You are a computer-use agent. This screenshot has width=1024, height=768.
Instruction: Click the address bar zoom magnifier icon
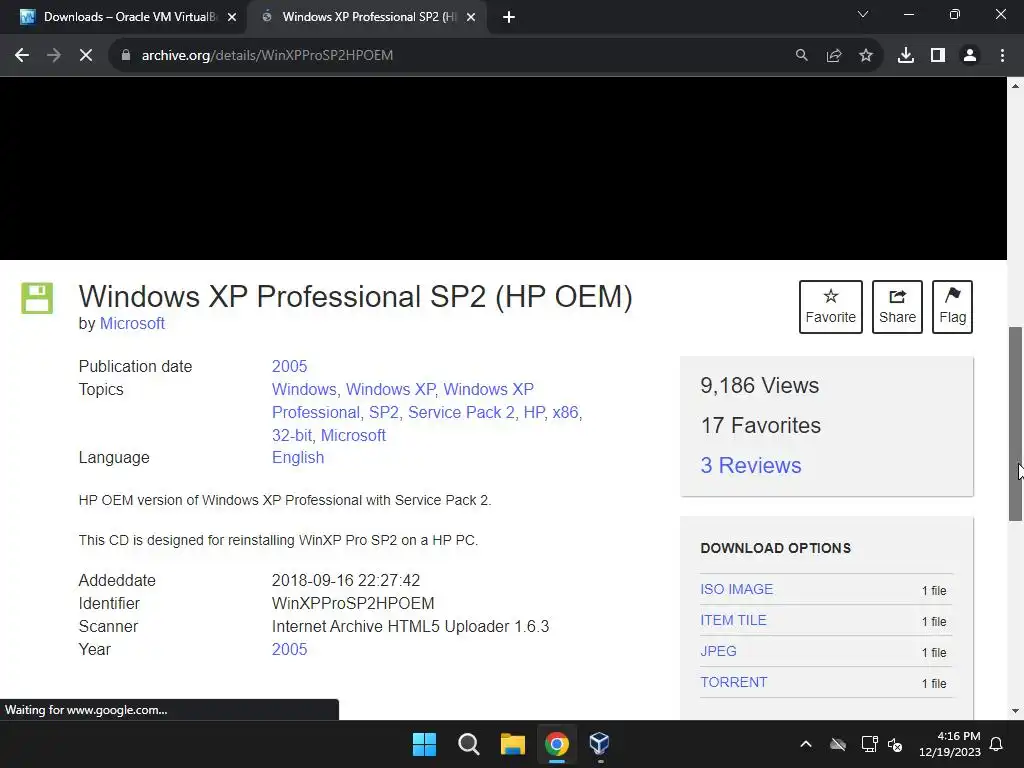(801, 56)
